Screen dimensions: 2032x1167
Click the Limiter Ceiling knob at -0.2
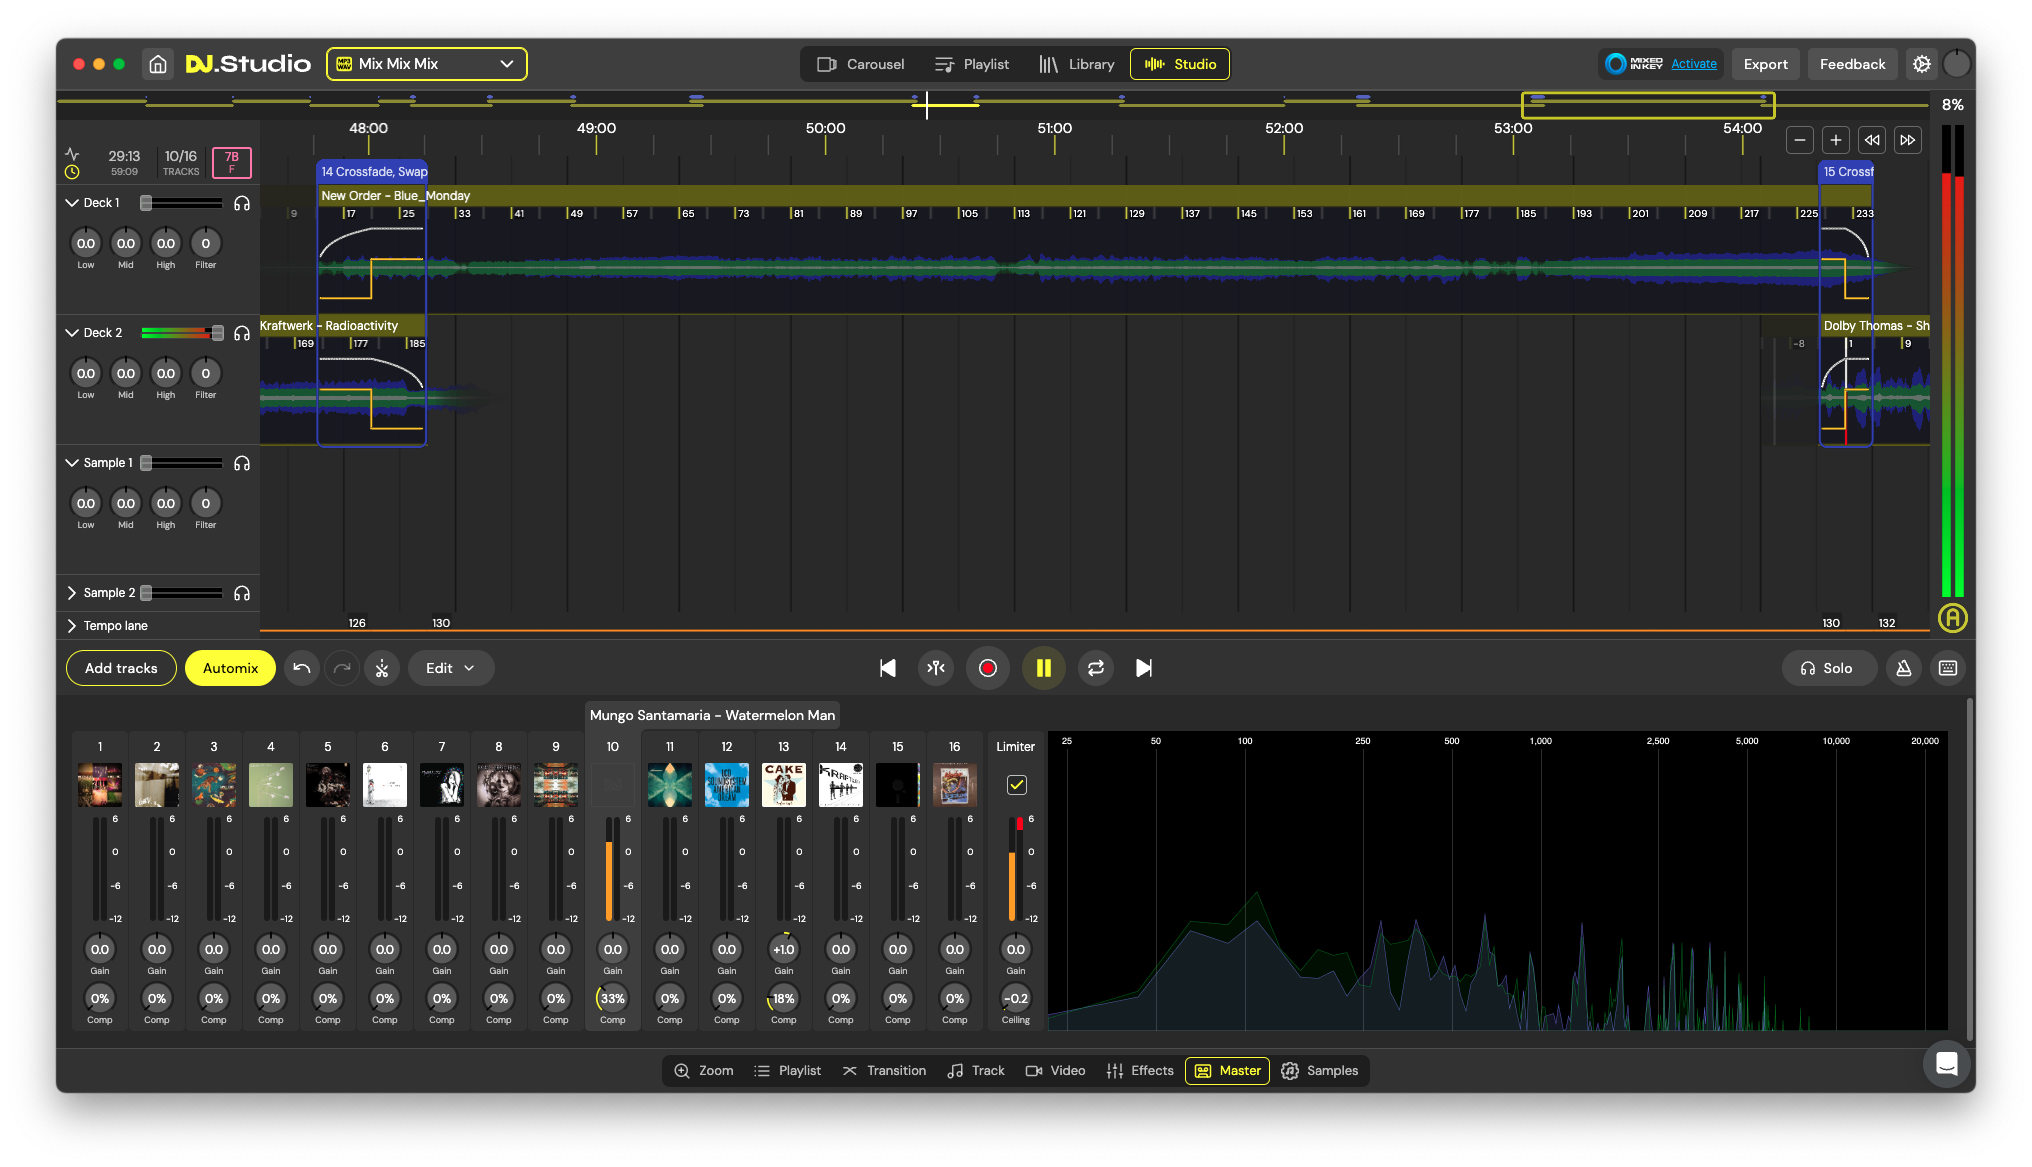[x=1015, y=998]
